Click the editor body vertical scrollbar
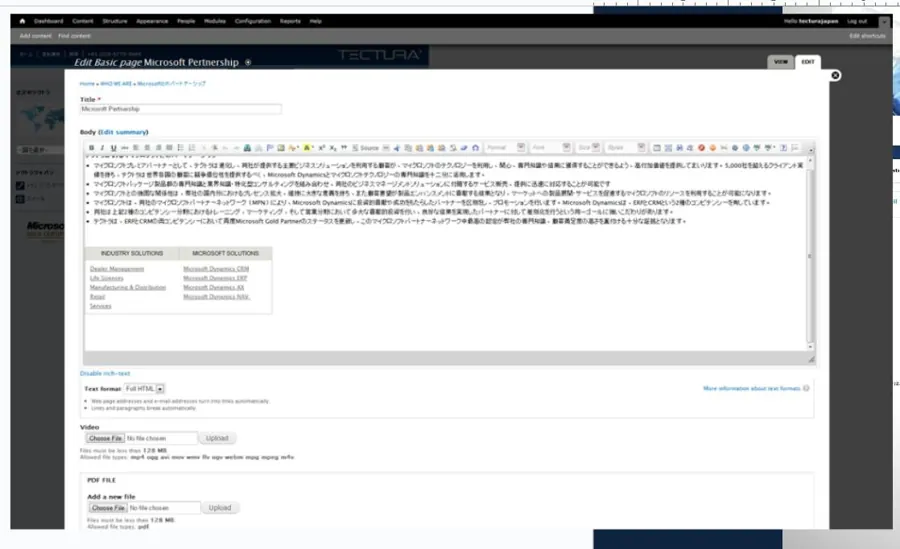Image resolution: width=900 pixels, height=549 pixels. click(810, 253)
